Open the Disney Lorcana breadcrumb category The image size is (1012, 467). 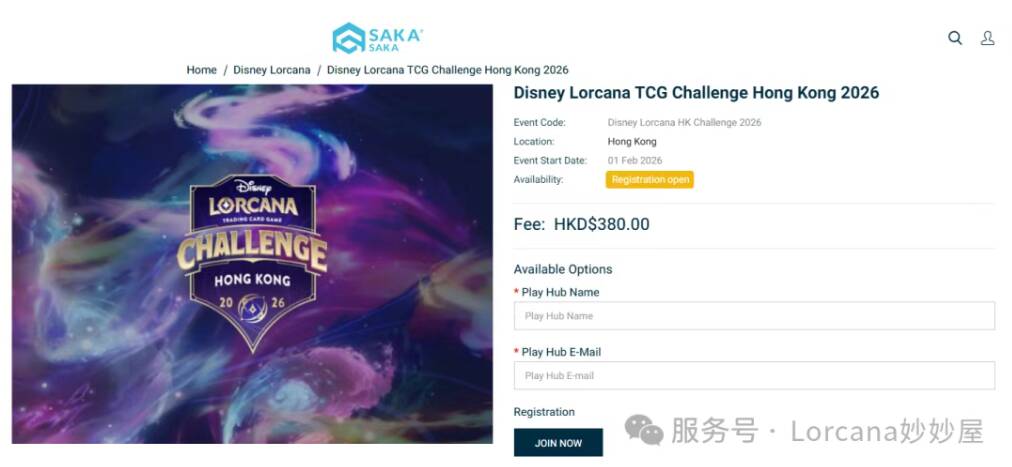[272, 70]
